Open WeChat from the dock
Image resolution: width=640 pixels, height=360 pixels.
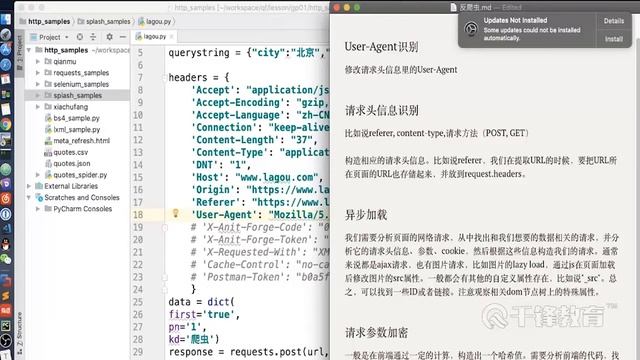tap(6, 259)
